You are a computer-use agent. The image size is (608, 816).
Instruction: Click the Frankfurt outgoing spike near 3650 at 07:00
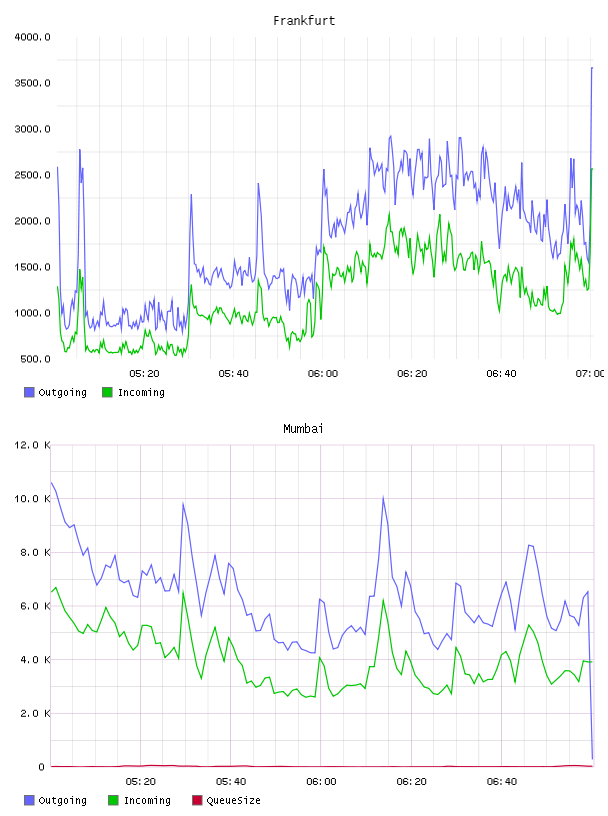pos(592,68)
